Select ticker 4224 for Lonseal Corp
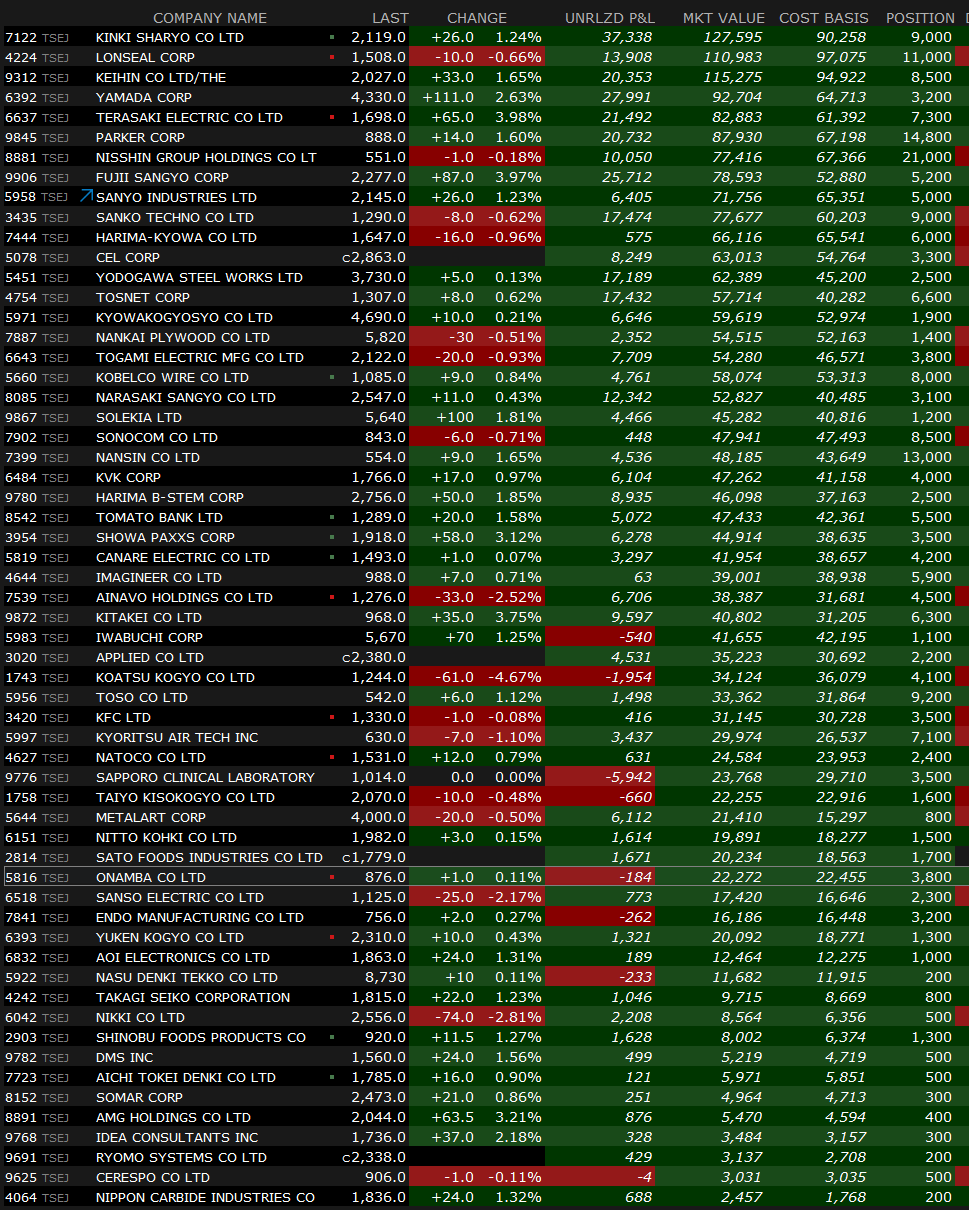 pos(21,57)
